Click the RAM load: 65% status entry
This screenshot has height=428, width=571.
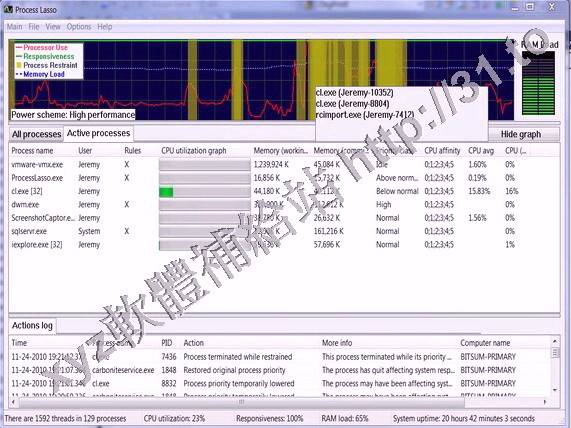tap(345, 419)
